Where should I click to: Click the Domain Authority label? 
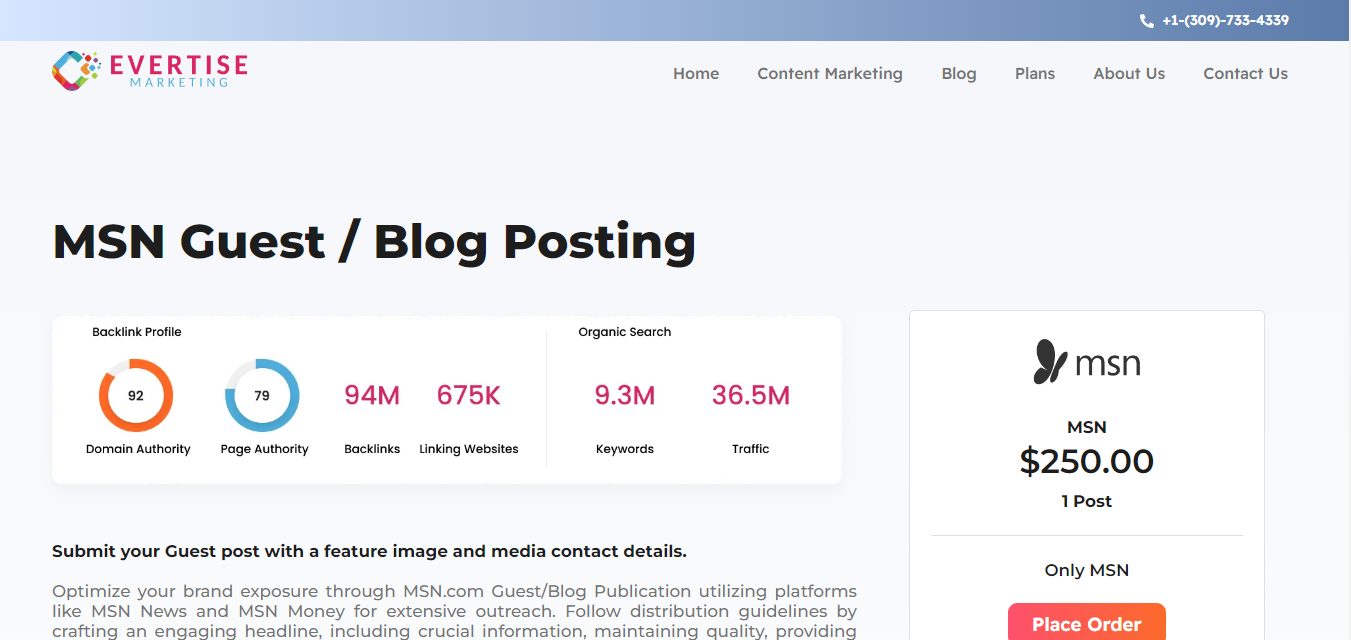[138, 449]
